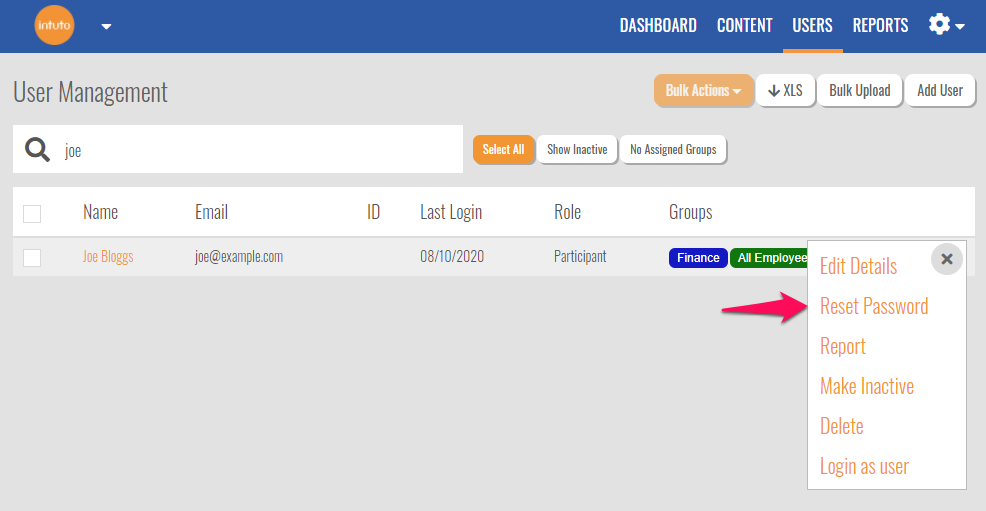This screenshot has width=986, height=511.
Task: Select Make Inactive for this user
Action: pos(866,386)
